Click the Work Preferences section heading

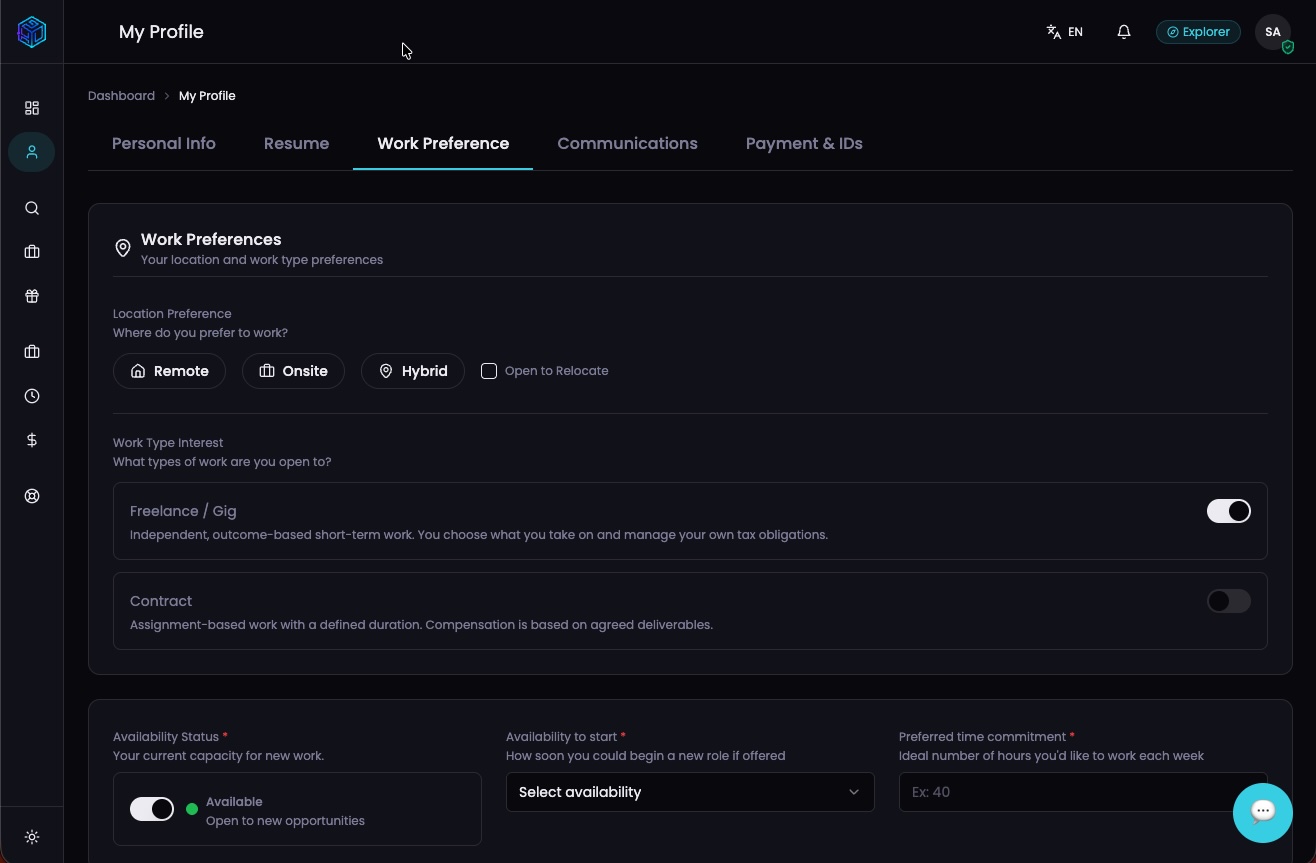(211, 239)
